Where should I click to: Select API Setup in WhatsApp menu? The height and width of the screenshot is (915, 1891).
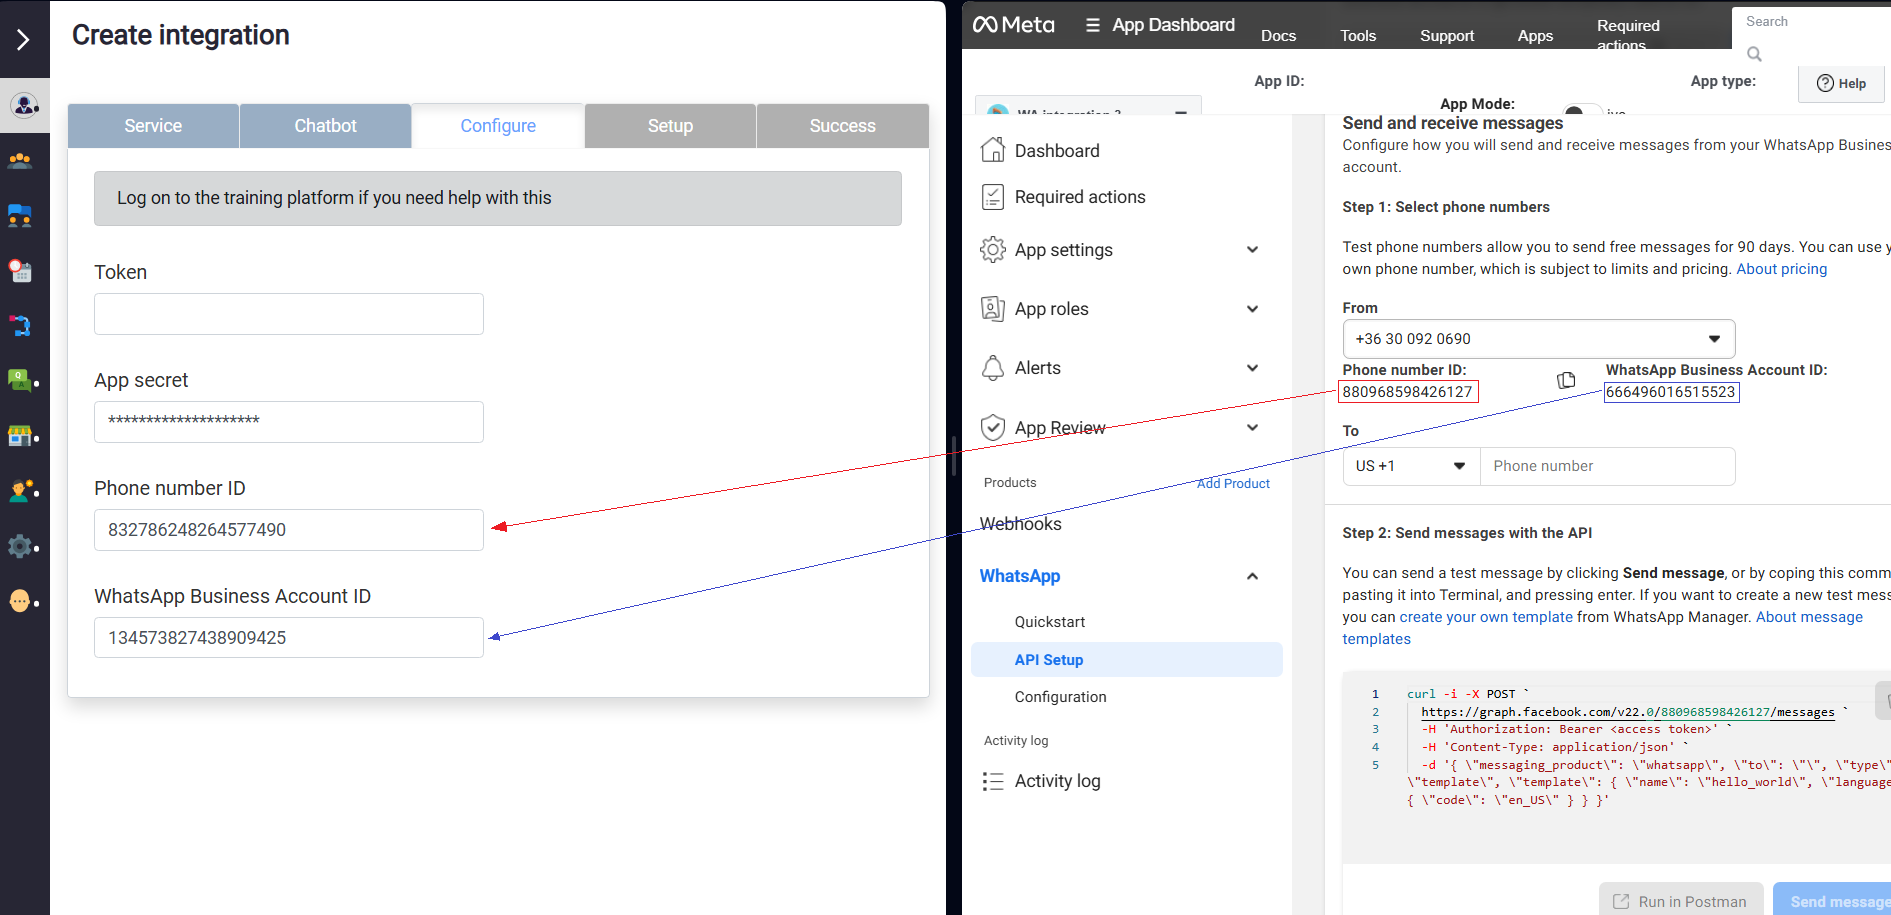point(1049,660)
